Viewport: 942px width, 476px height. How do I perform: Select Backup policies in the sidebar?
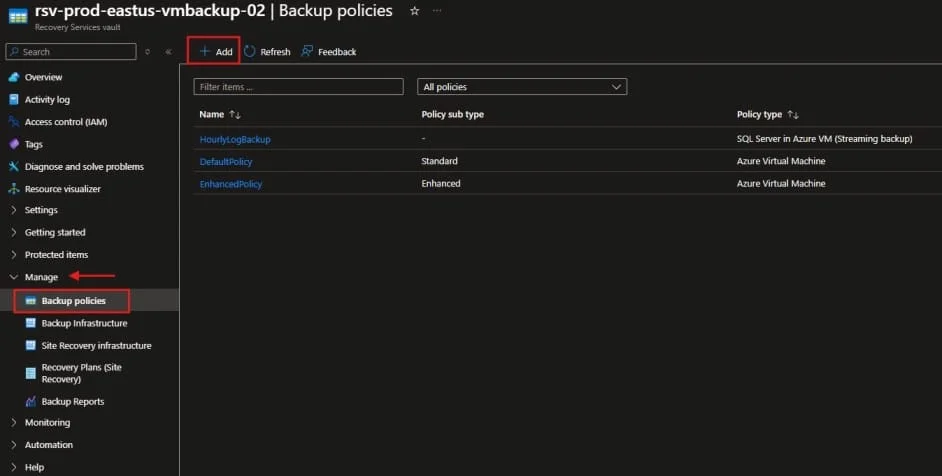tap(71, 301)
